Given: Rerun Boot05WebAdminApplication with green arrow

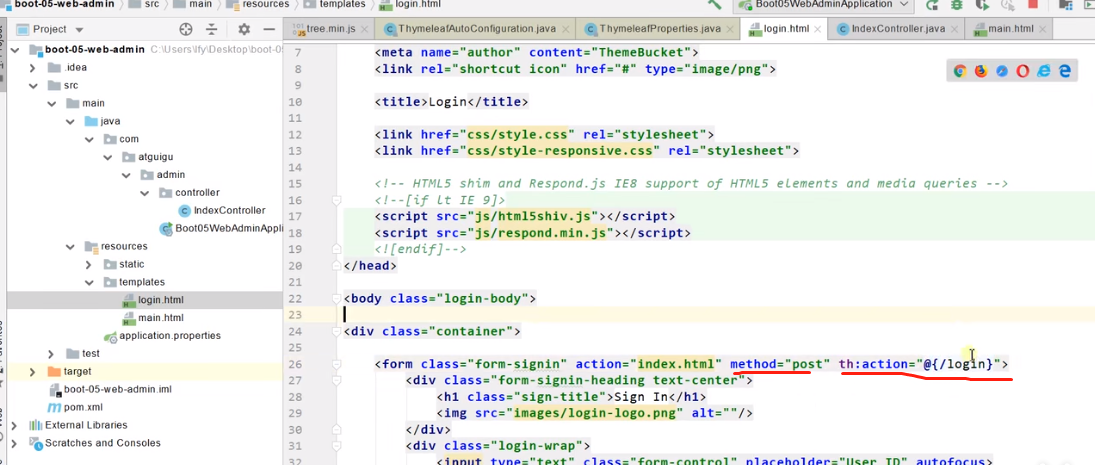Looking at the screenshot, I should pyautogui.click(x=932, y=5).
